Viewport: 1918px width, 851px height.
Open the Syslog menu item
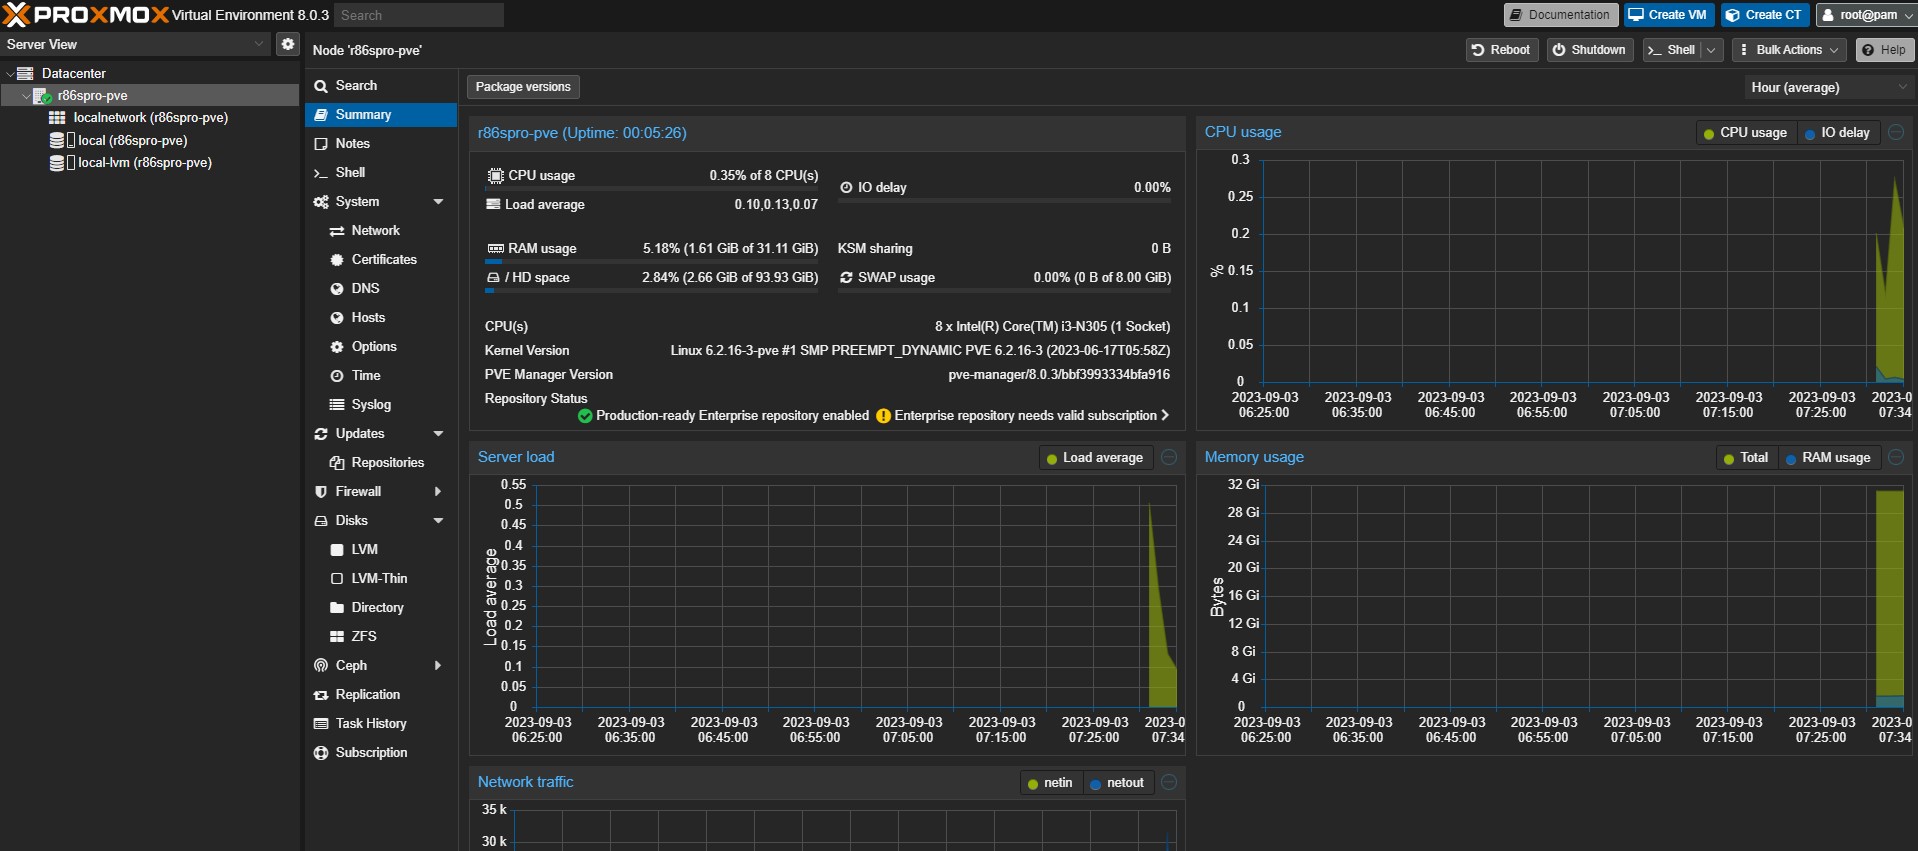pyautogui.click(x=371, y=405)
